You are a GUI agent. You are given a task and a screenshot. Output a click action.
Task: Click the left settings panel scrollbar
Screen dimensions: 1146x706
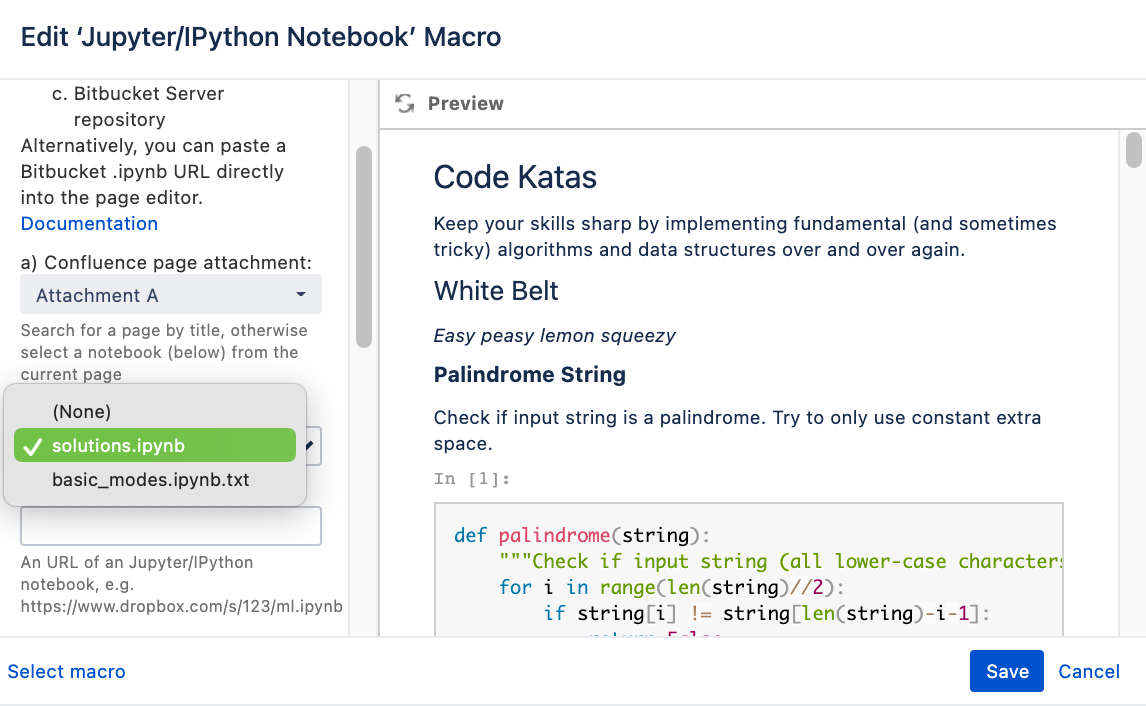[x=364, y=246]
